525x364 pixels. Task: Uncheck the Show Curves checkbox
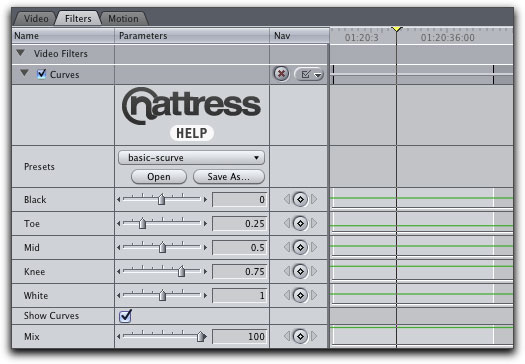(x=125, y=315)
